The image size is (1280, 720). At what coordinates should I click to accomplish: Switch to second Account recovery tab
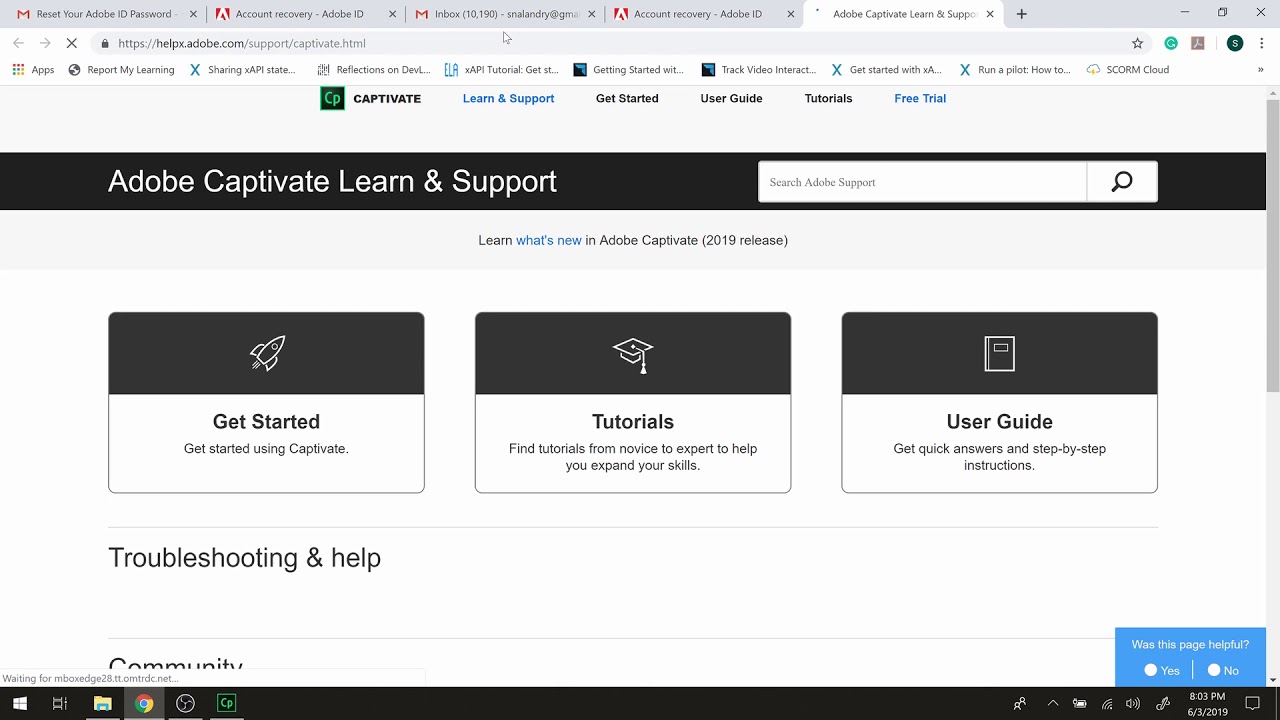[x=703, y=14]
